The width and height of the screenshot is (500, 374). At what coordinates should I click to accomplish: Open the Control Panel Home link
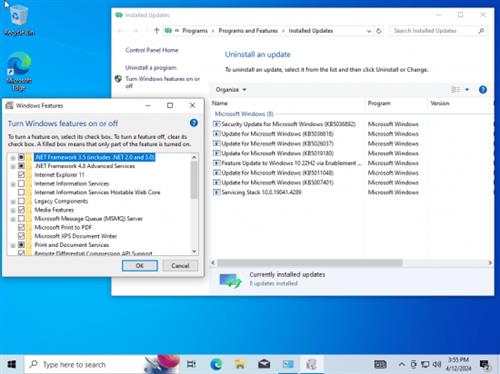click(x=152, y=50)
